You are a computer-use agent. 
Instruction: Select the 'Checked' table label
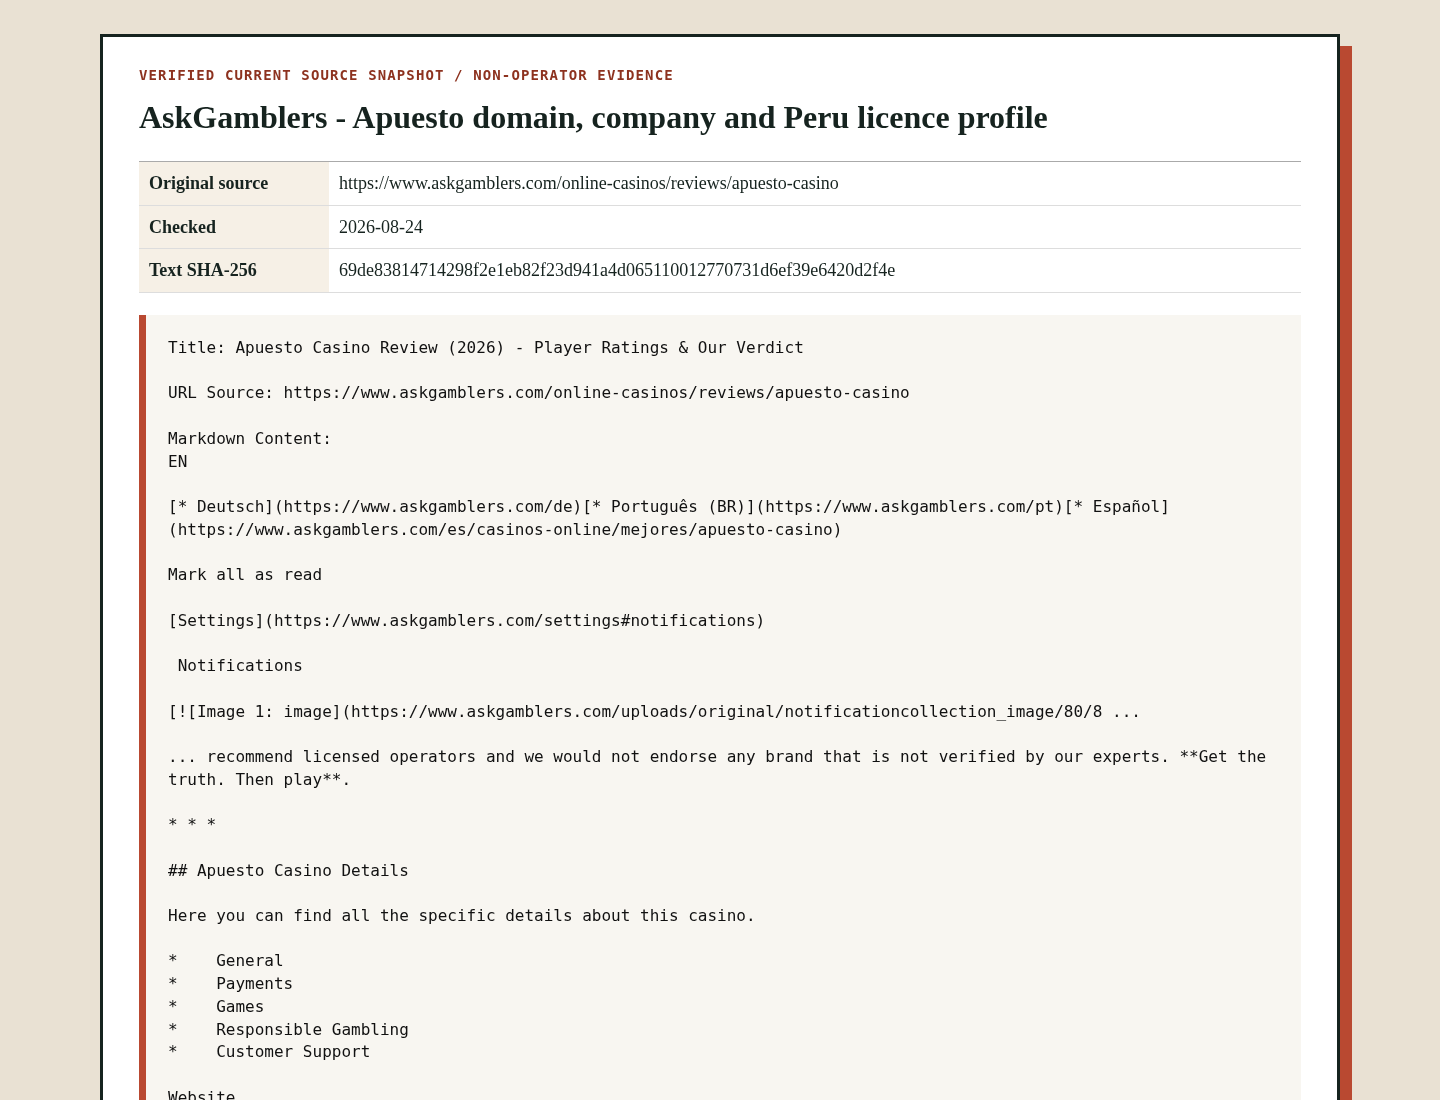coord(182,227)
